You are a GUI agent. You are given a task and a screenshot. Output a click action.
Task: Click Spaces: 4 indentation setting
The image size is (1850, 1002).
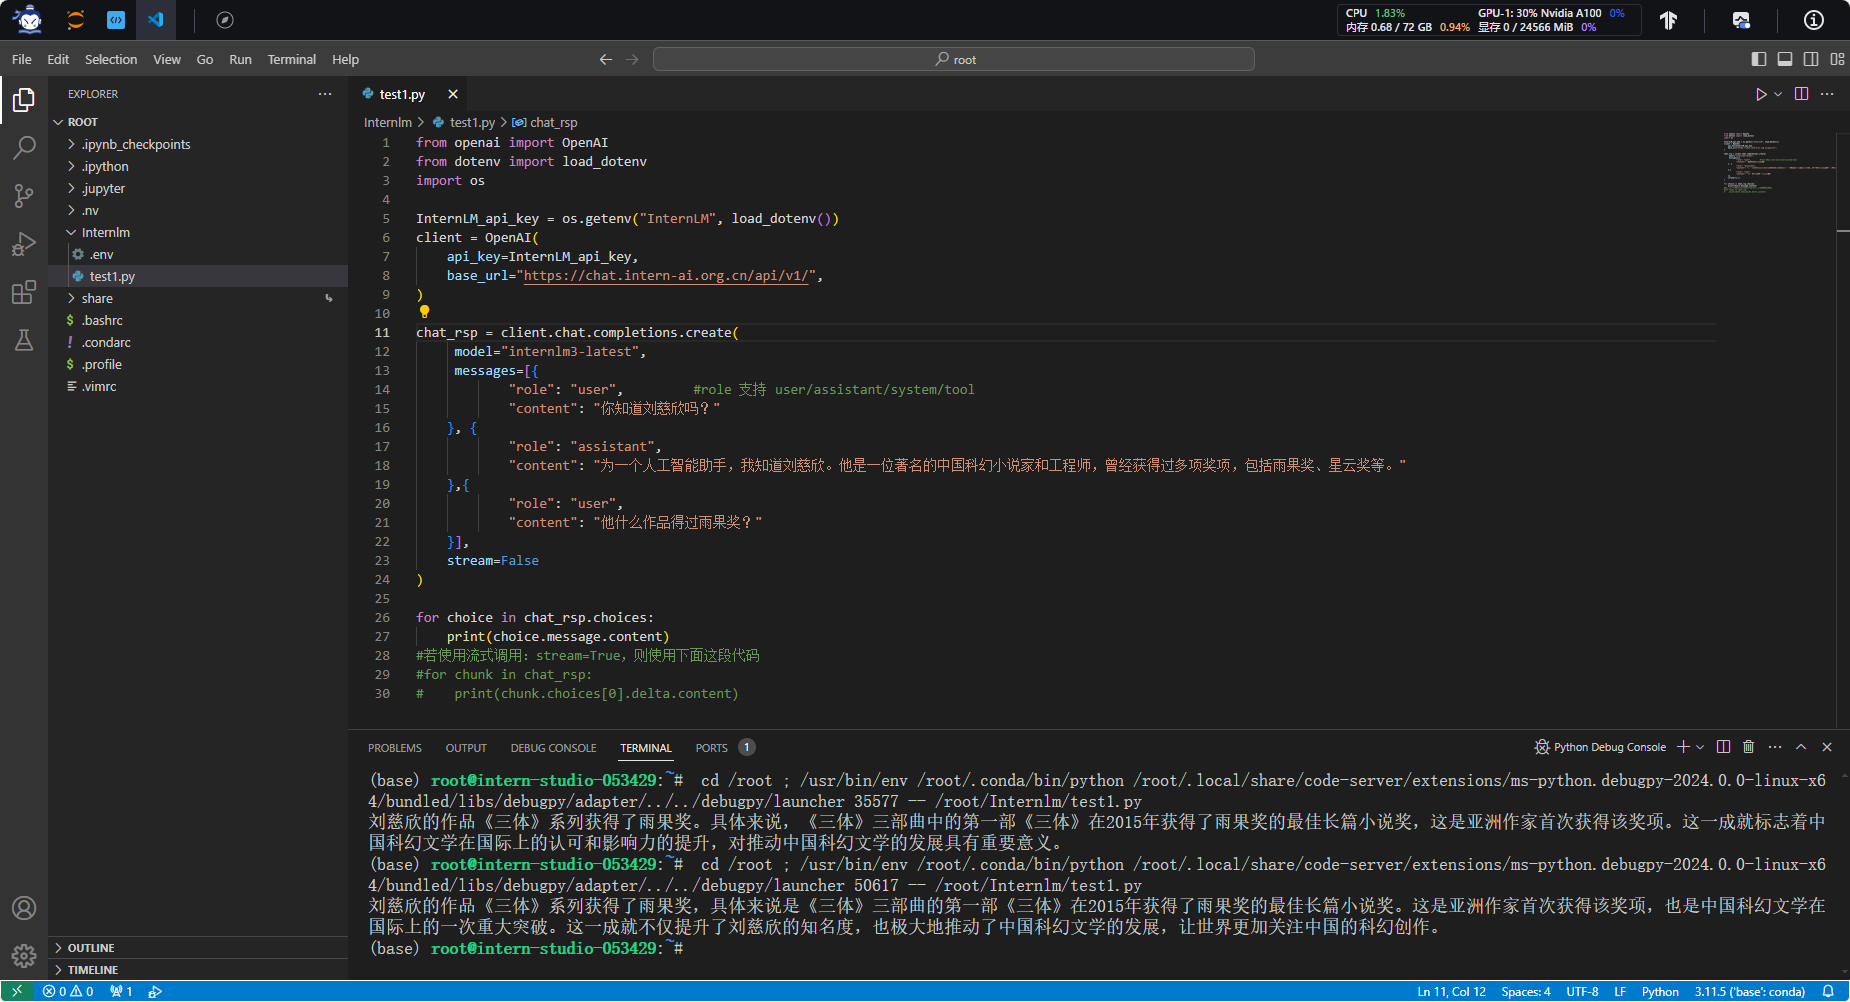(1526, 991)
